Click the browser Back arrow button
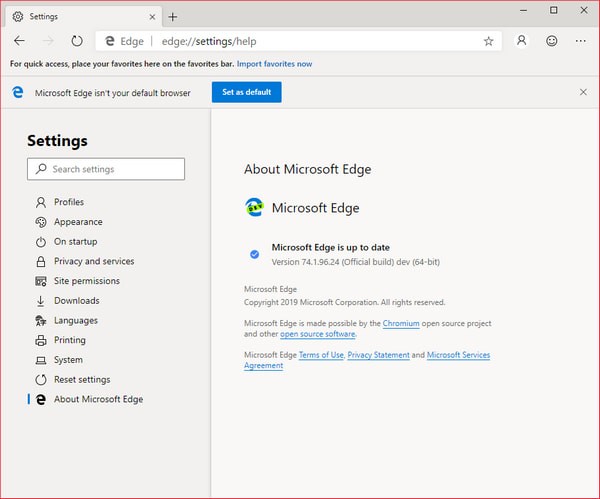The width and height of the screenshot is (600, 499). tap(20, 41)
